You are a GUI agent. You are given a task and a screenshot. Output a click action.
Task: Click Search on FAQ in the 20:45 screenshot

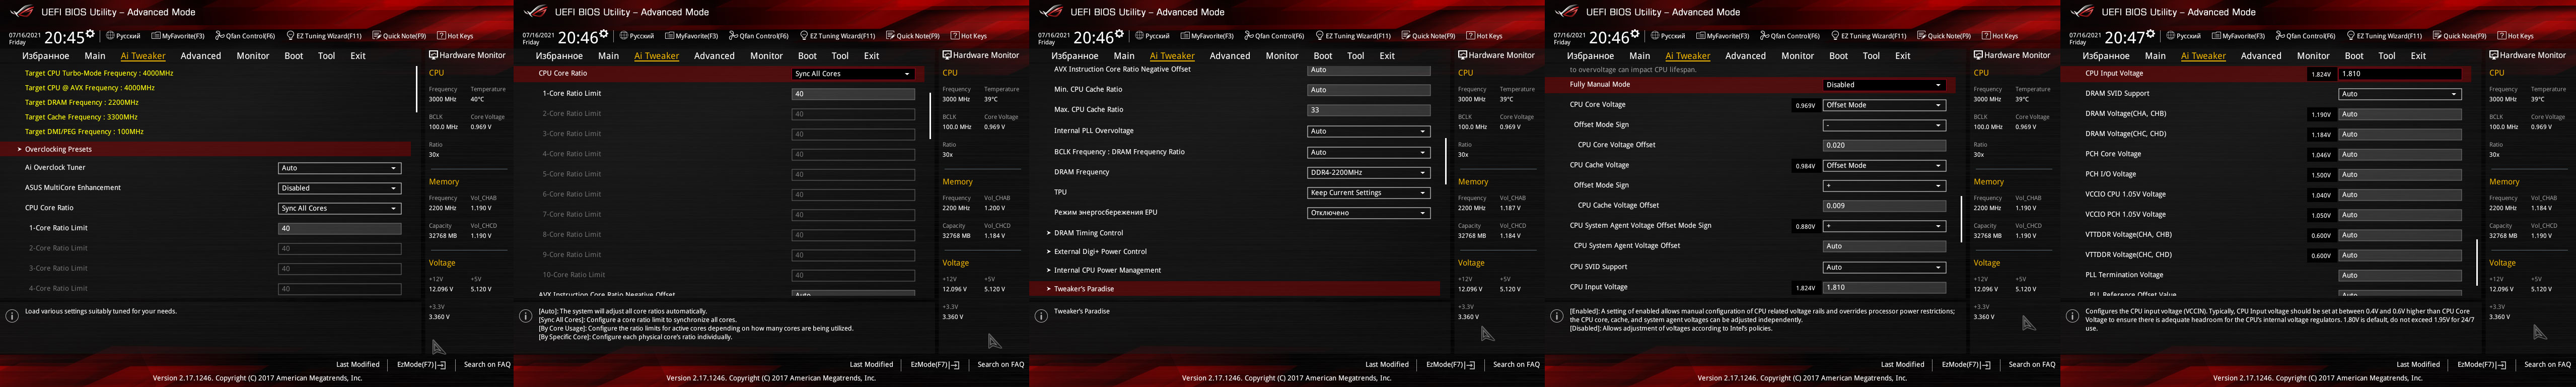point(487,364)
